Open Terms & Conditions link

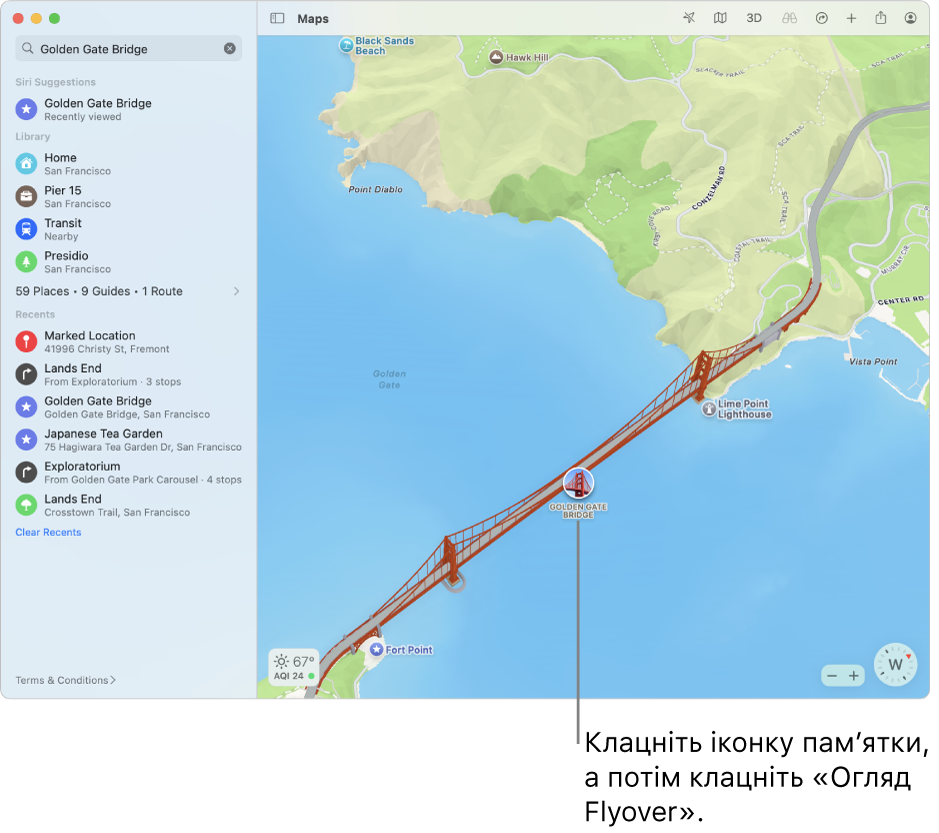[65, 680]
